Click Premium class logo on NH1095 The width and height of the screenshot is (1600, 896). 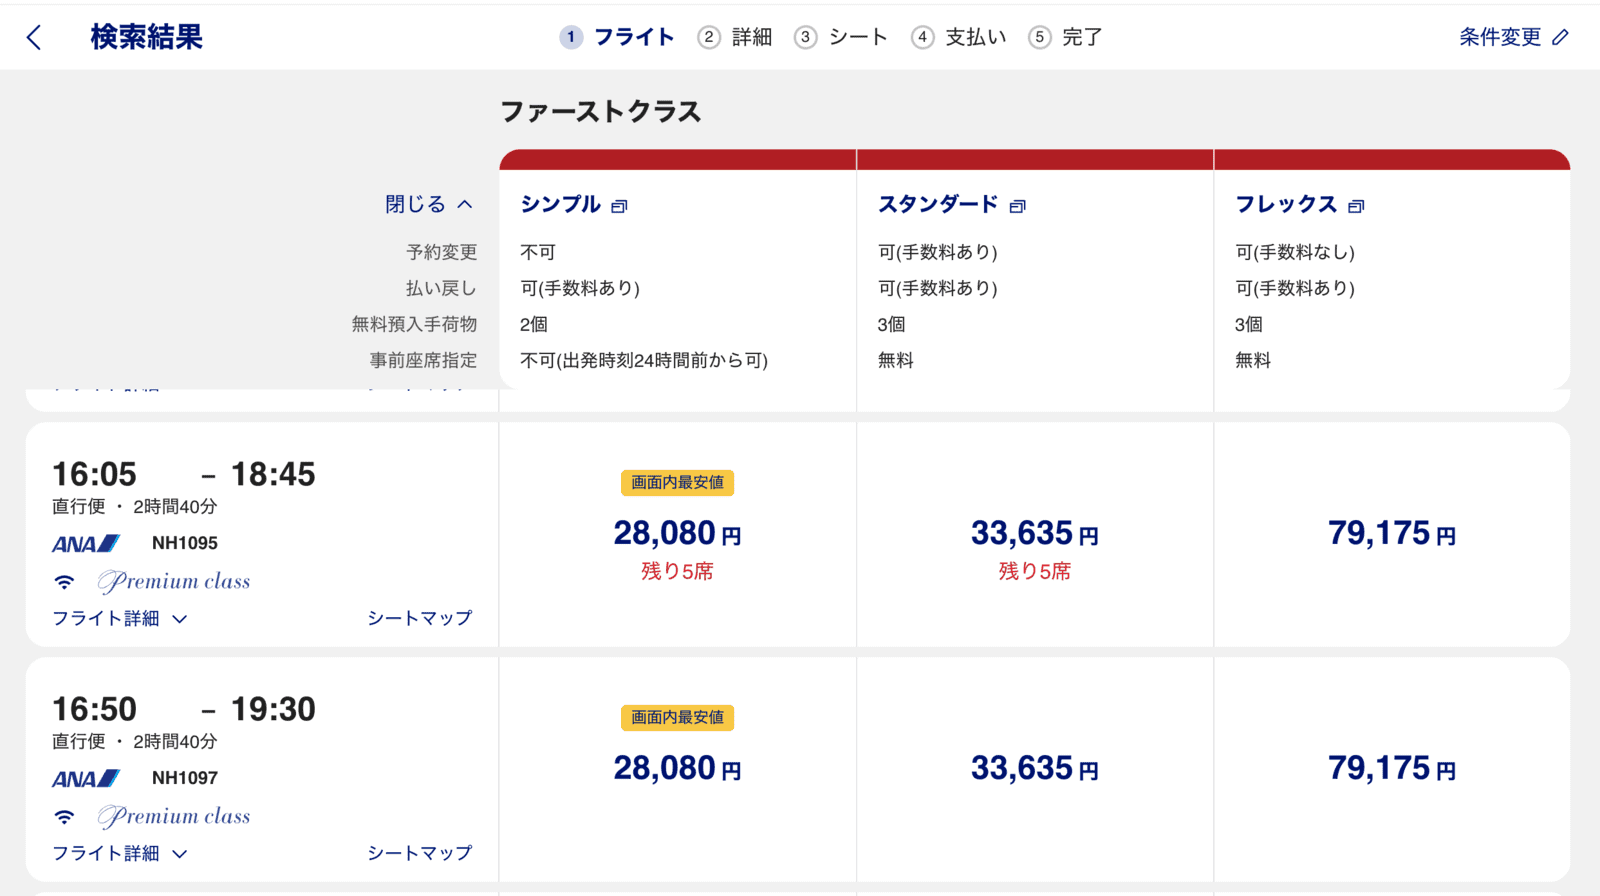[174, 582]
